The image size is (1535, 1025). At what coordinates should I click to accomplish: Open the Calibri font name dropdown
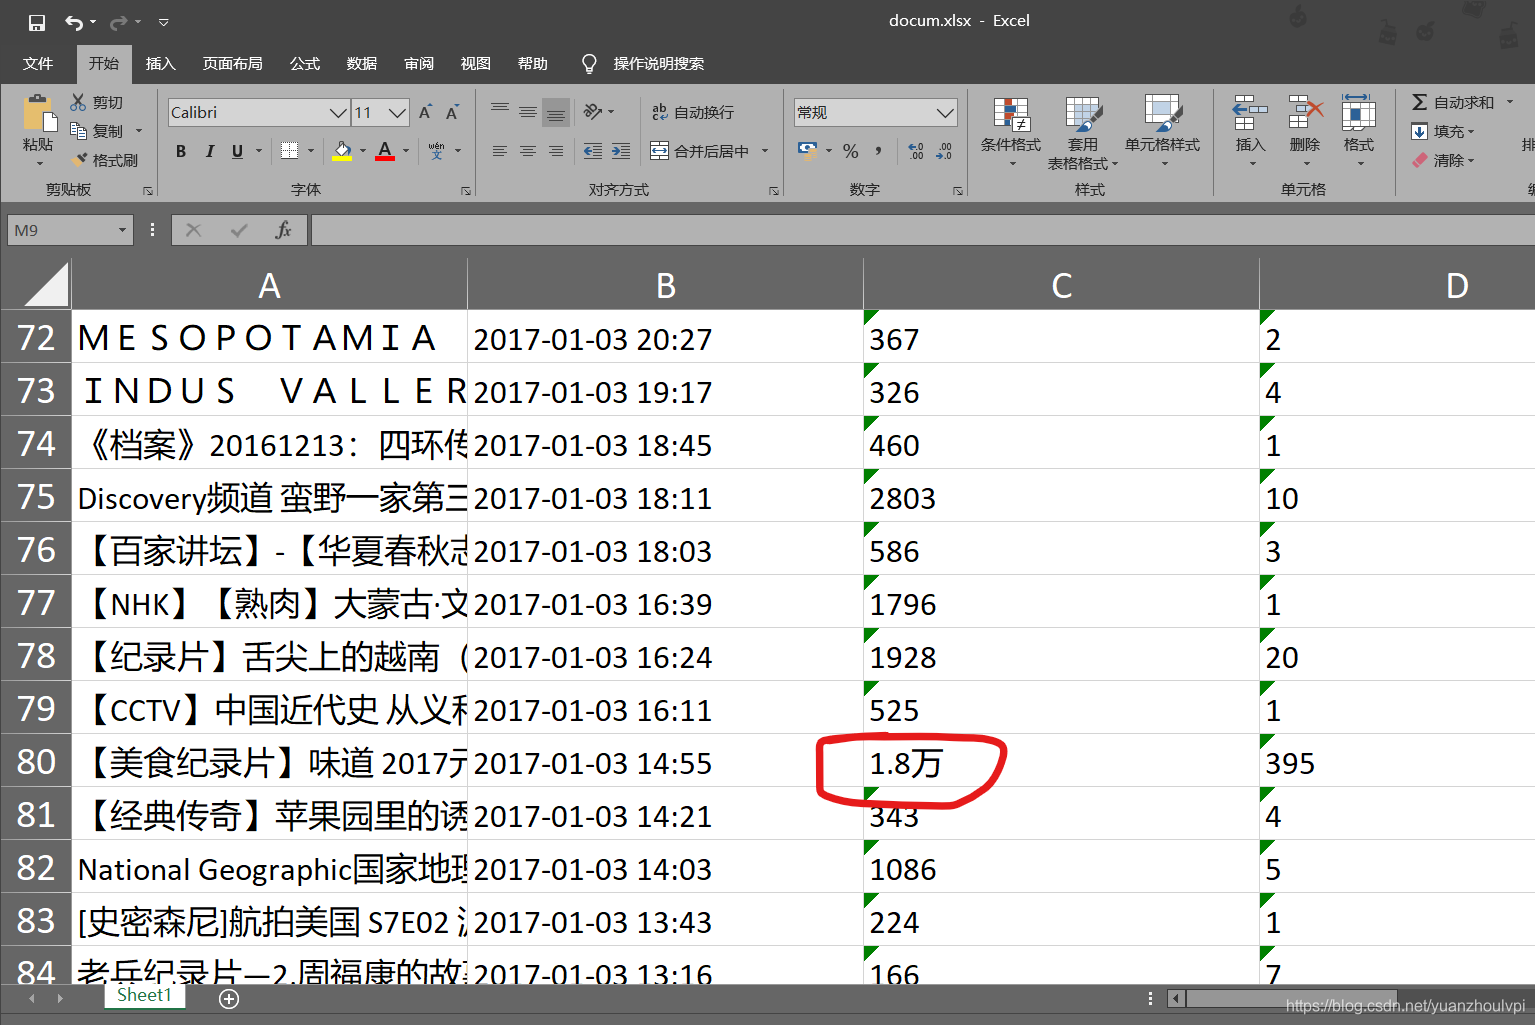coord(339,112)
